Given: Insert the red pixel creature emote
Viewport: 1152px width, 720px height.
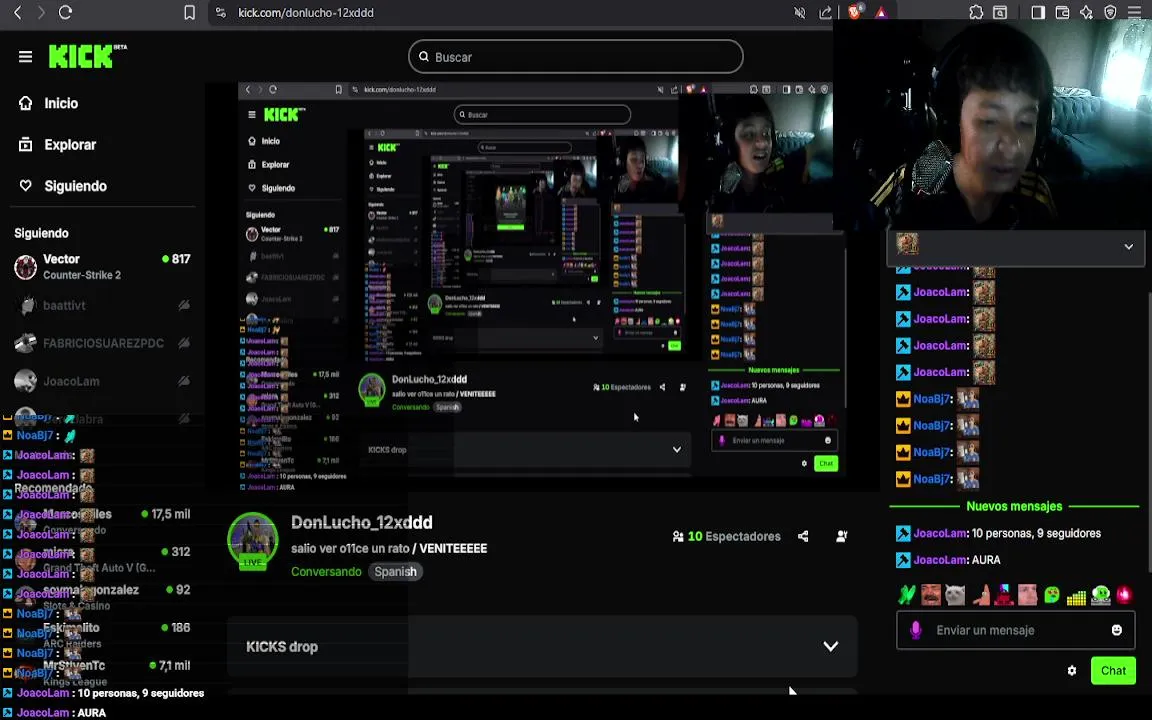Looking at the screenshot, I should click(1004, 594).
